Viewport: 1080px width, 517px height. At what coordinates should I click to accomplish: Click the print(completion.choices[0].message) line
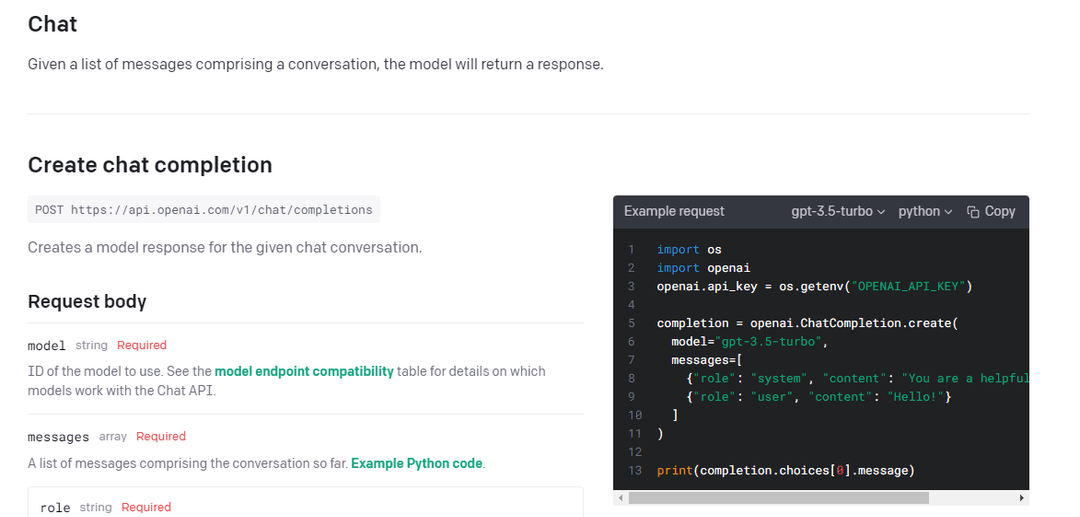(786, 470)
